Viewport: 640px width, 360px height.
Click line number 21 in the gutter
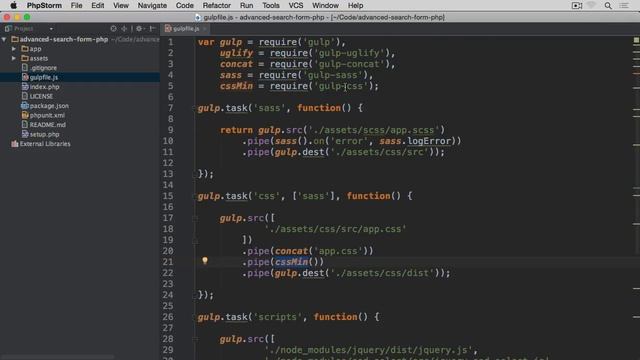pos(168,262)
